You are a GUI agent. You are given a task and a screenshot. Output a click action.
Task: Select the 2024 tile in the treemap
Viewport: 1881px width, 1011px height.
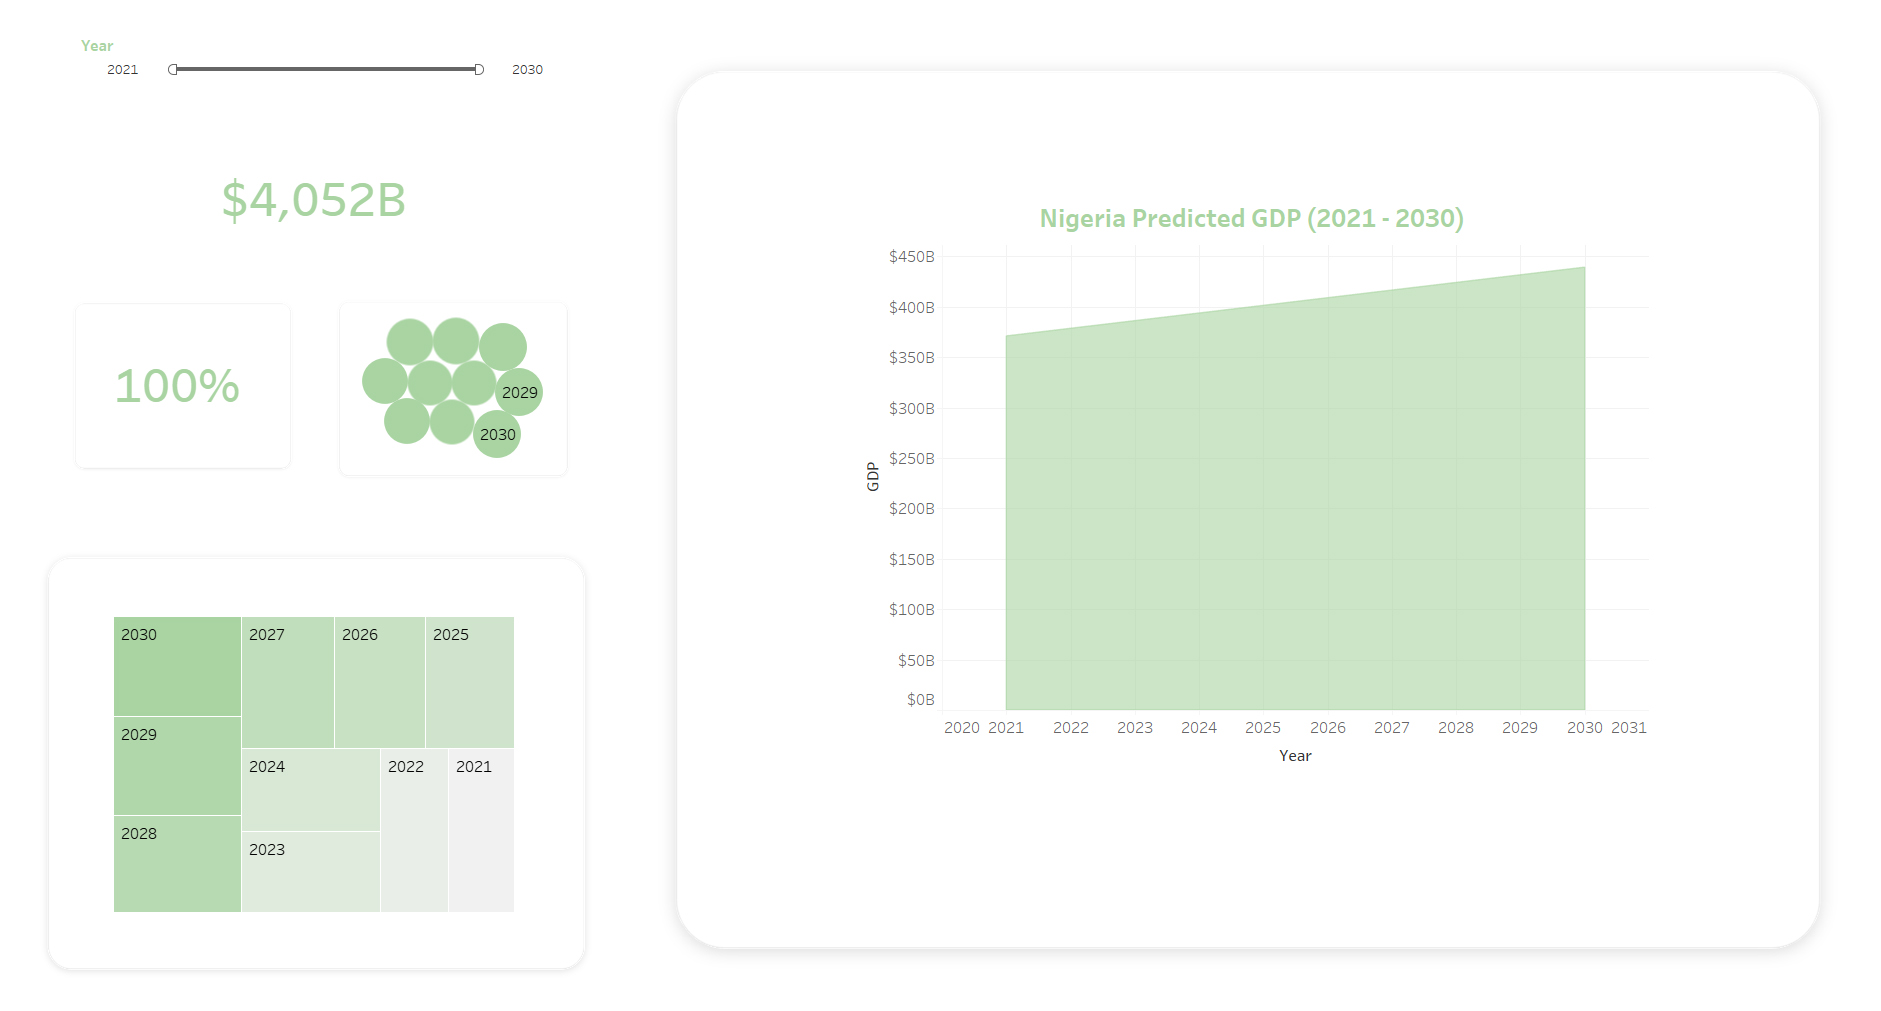coord(311,790)
